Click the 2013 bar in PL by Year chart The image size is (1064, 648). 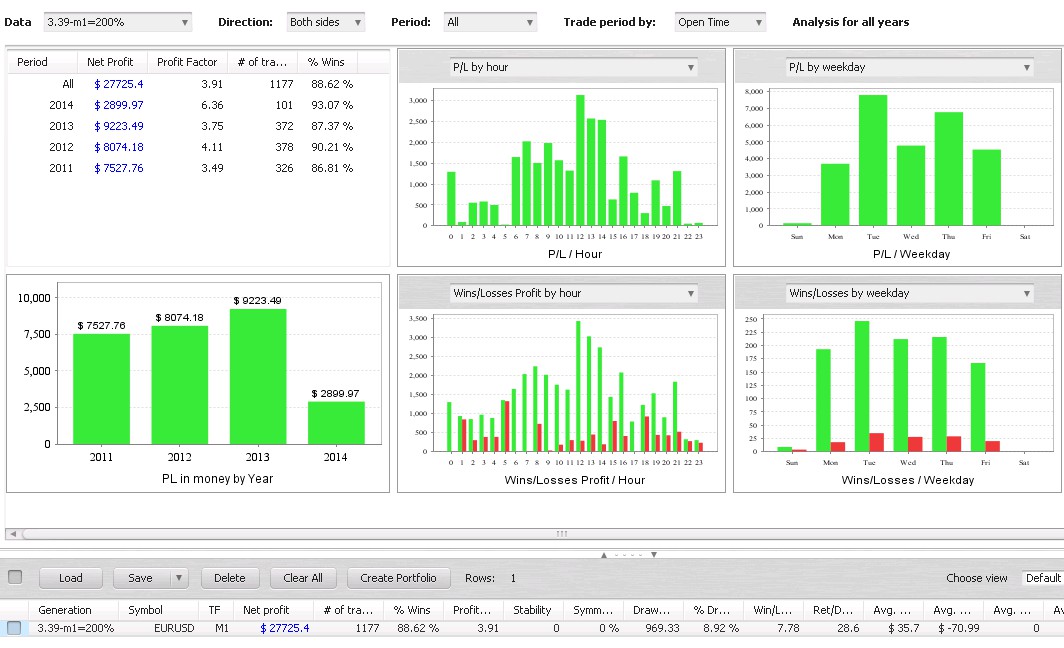(258, 377)
